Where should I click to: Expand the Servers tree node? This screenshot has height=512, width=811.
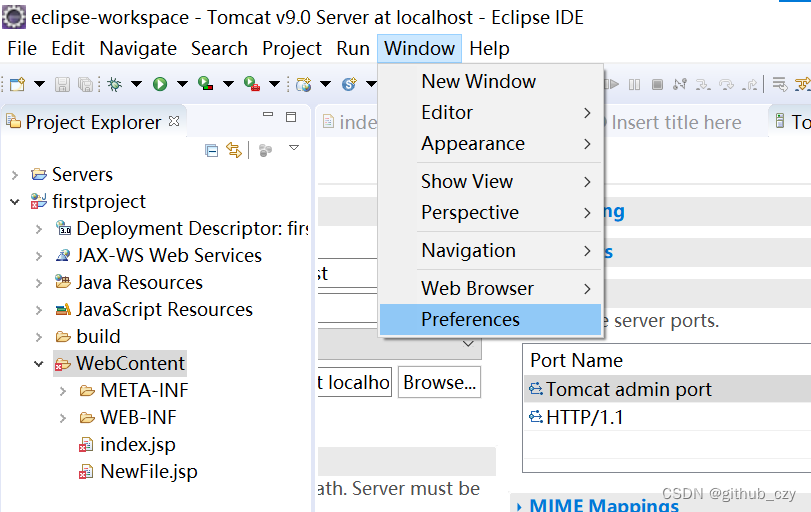click(15, 175)
